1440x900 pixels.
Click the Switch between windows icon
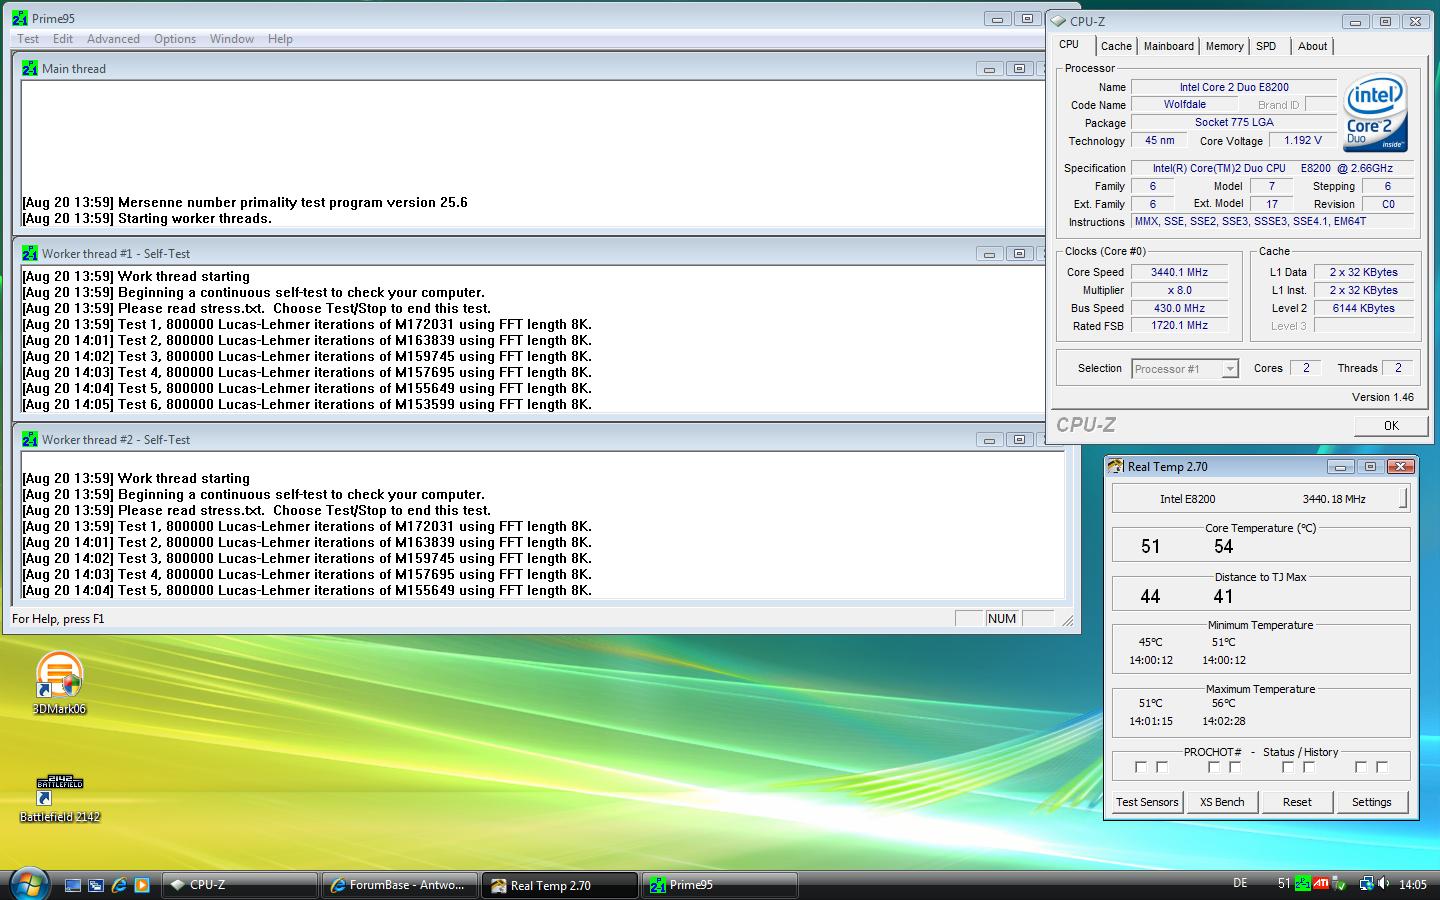pos(96,885)
